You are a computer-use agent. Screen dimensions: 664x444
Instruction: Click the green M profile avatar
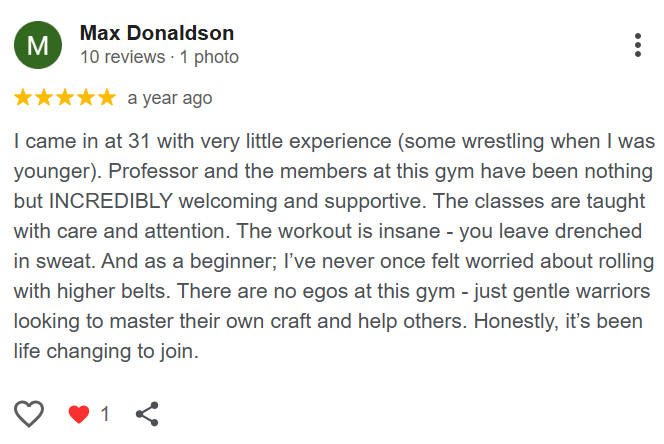(37, 45)
